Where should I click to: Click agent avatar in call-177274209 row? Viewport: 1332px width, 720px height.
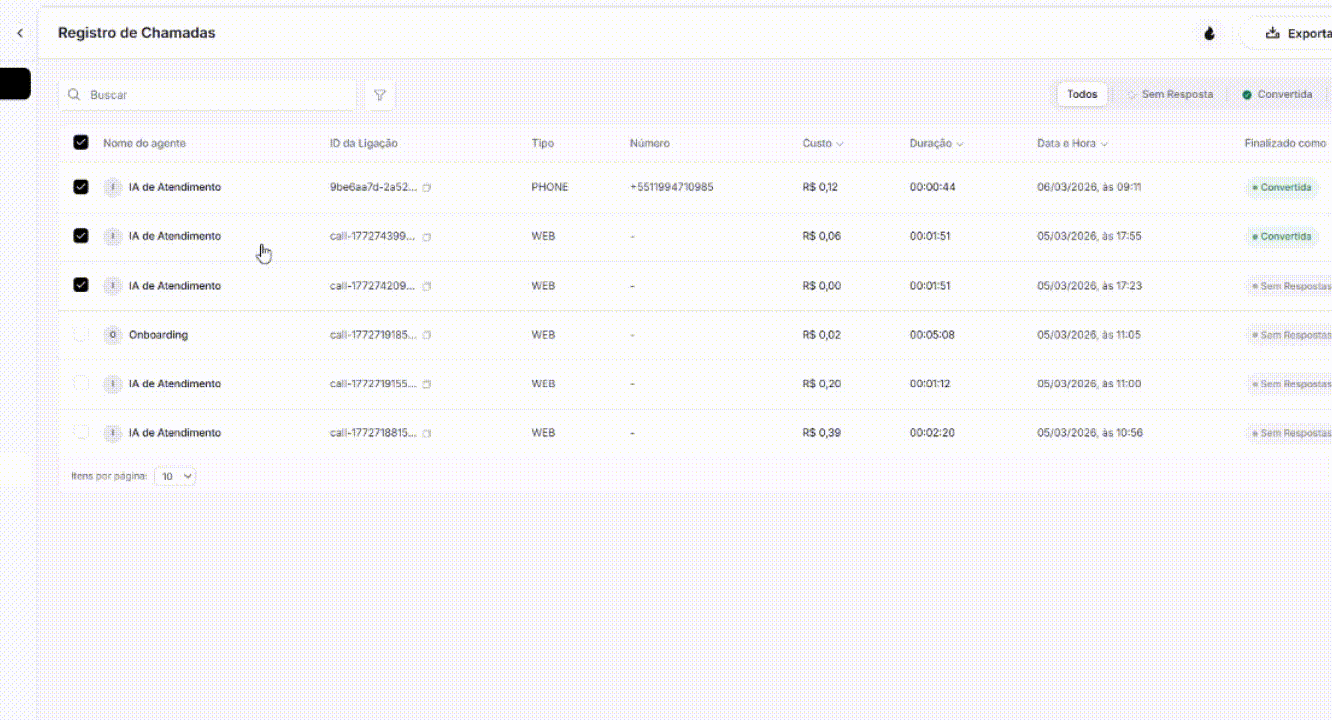[113, 285]
